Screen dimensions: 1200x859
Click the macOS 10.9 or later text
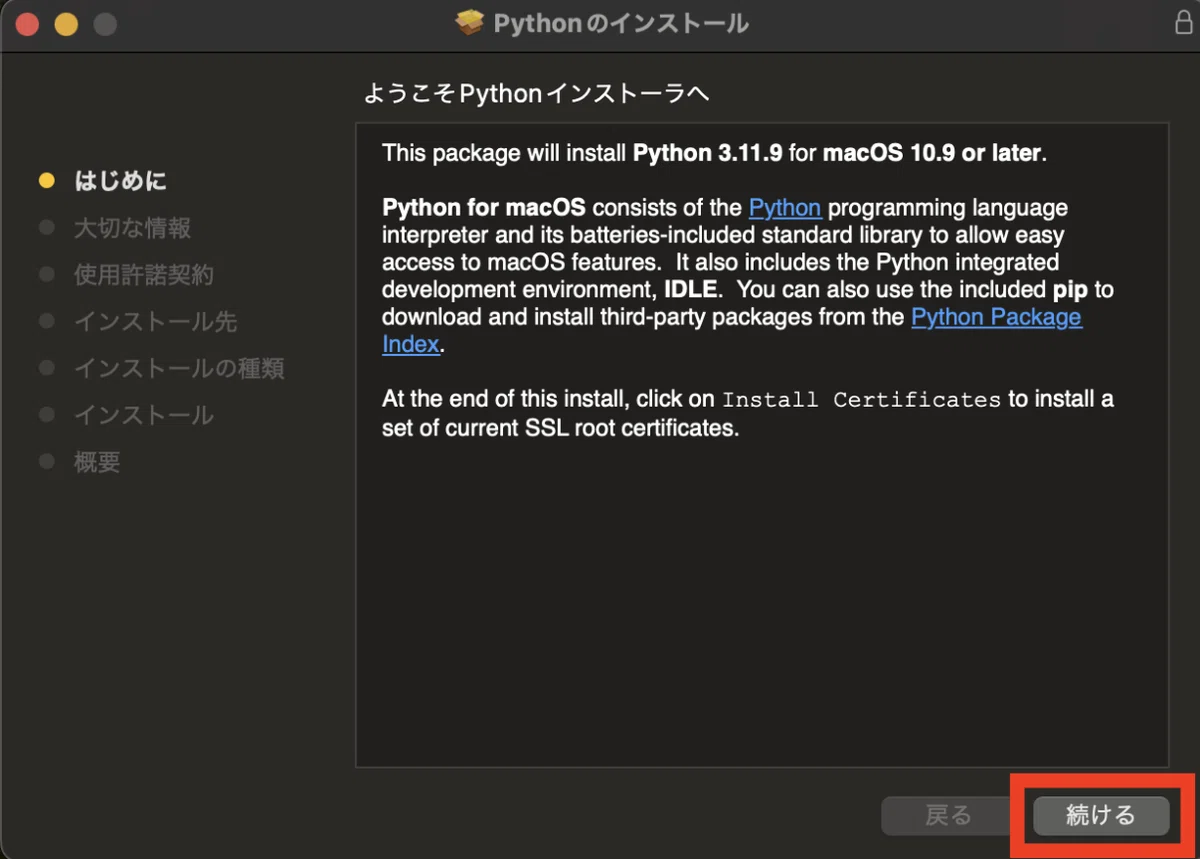pos(932,154)
